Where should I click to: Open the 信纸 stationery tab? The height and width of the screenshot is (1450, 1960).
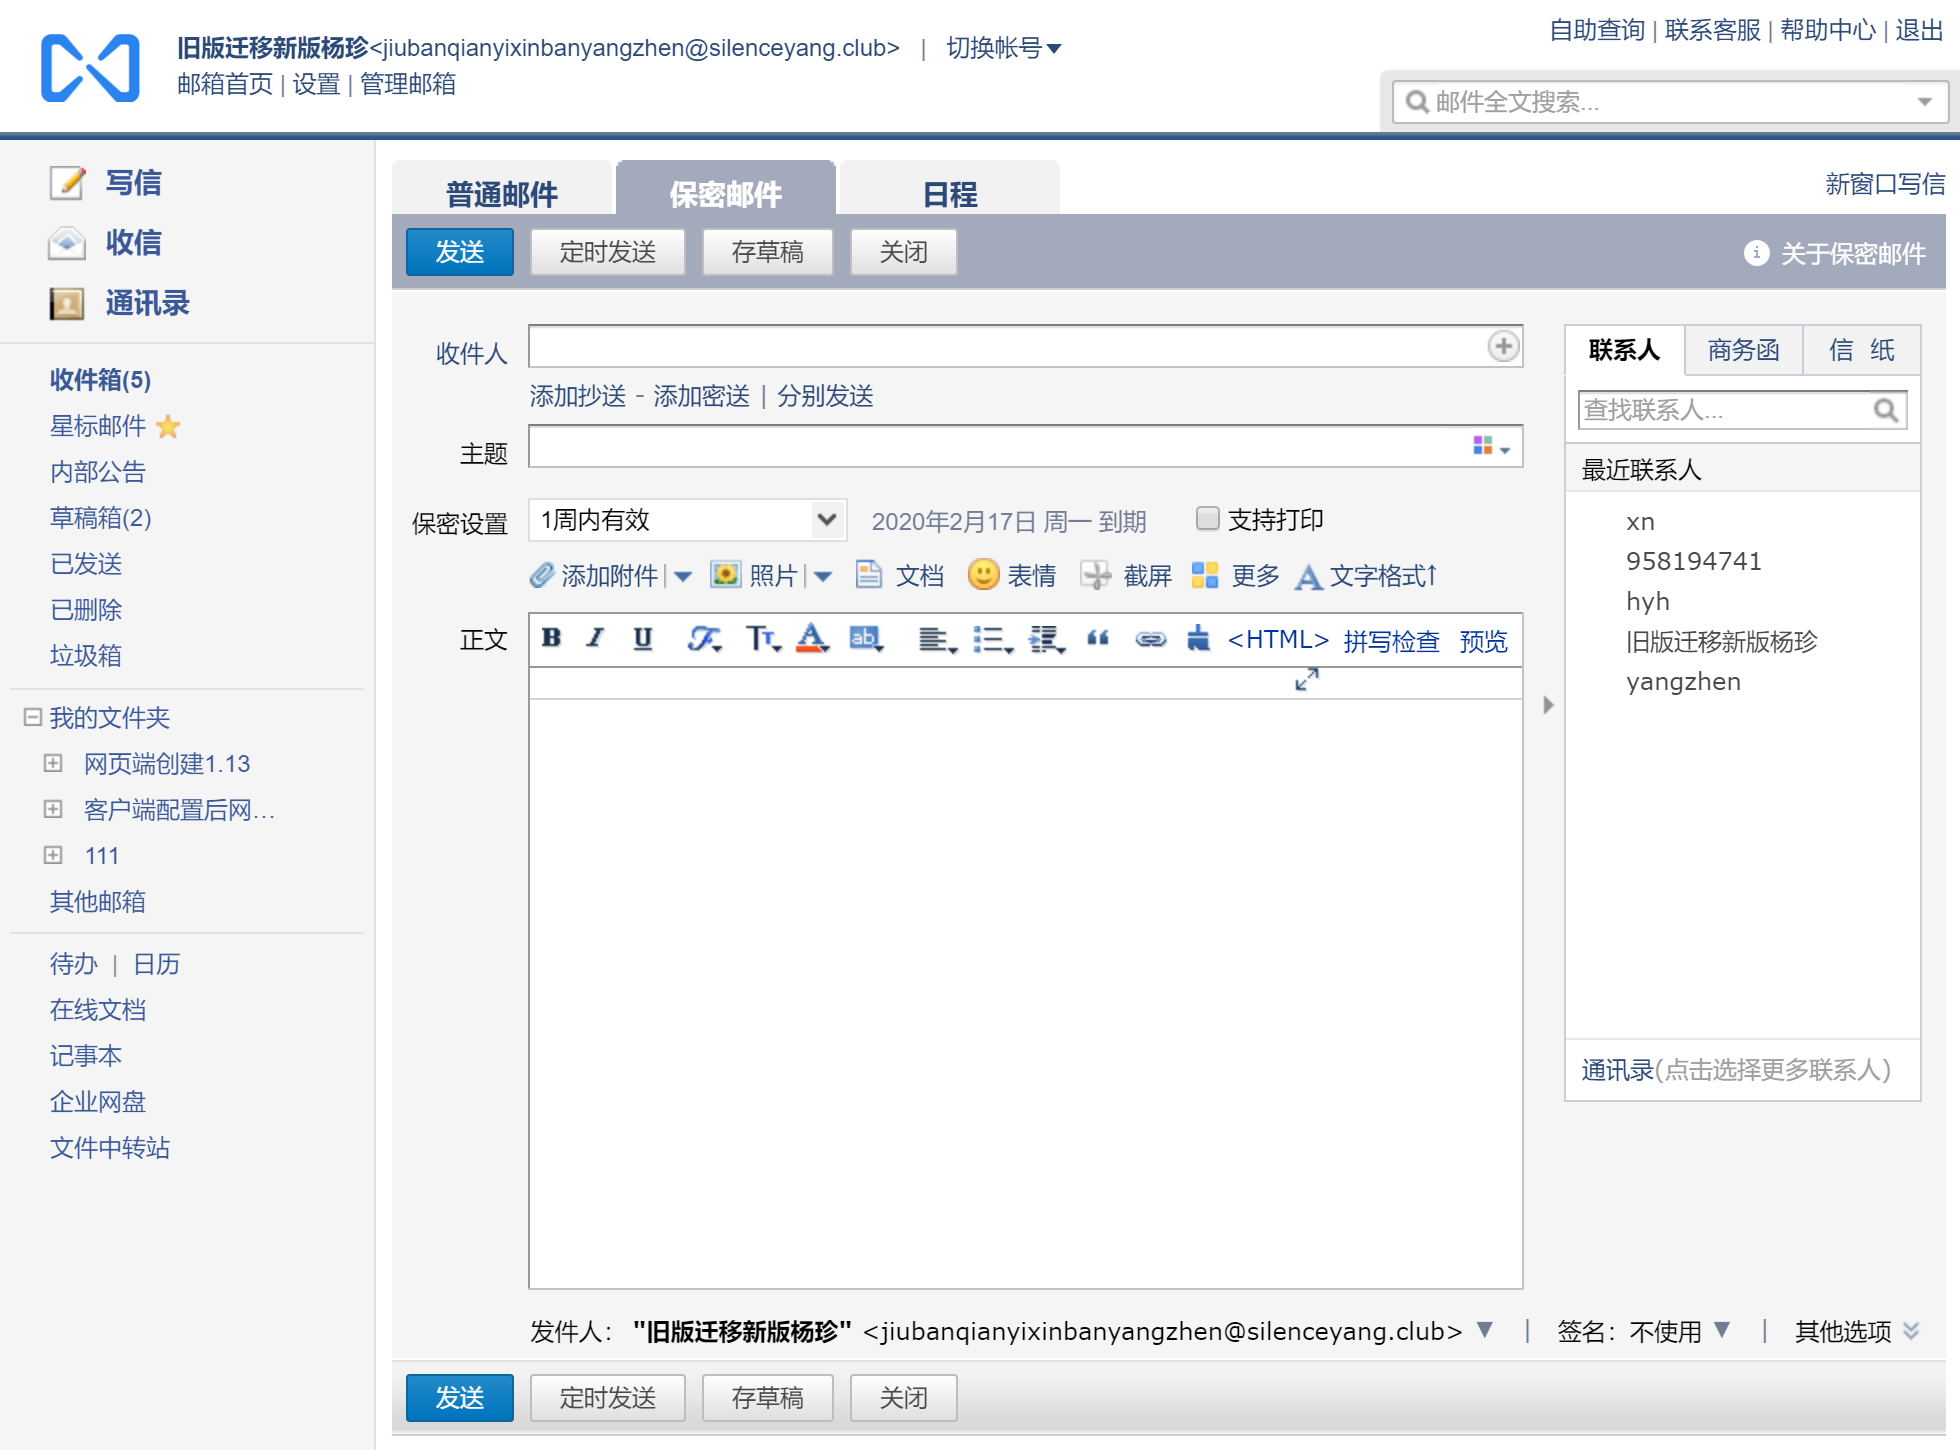[1862, 350]
